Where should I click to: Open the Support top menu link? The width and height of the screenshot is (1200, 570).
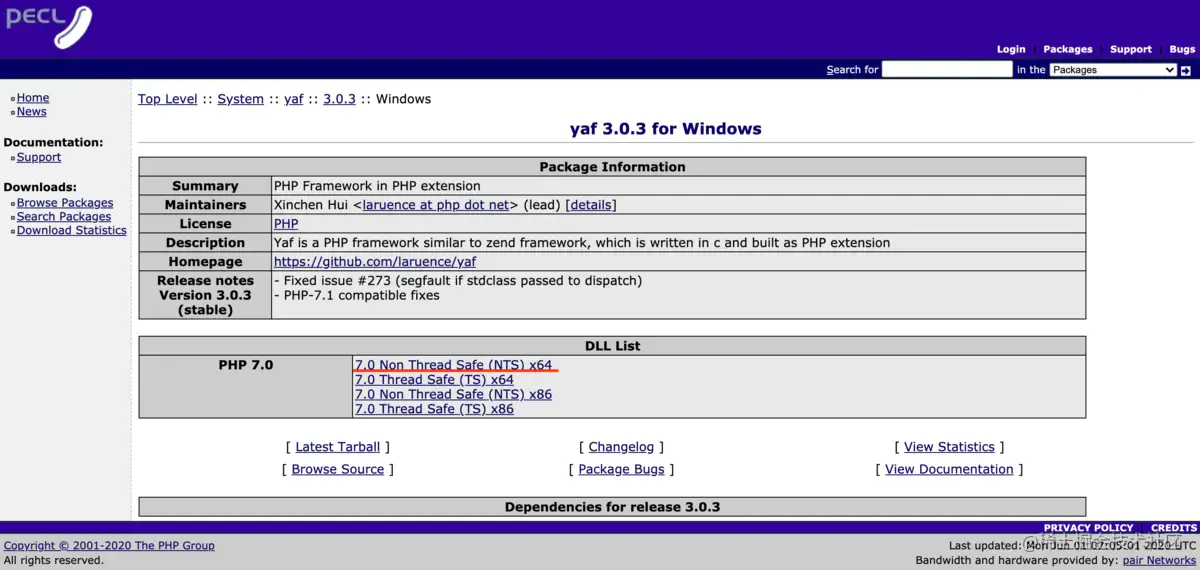1131,49
